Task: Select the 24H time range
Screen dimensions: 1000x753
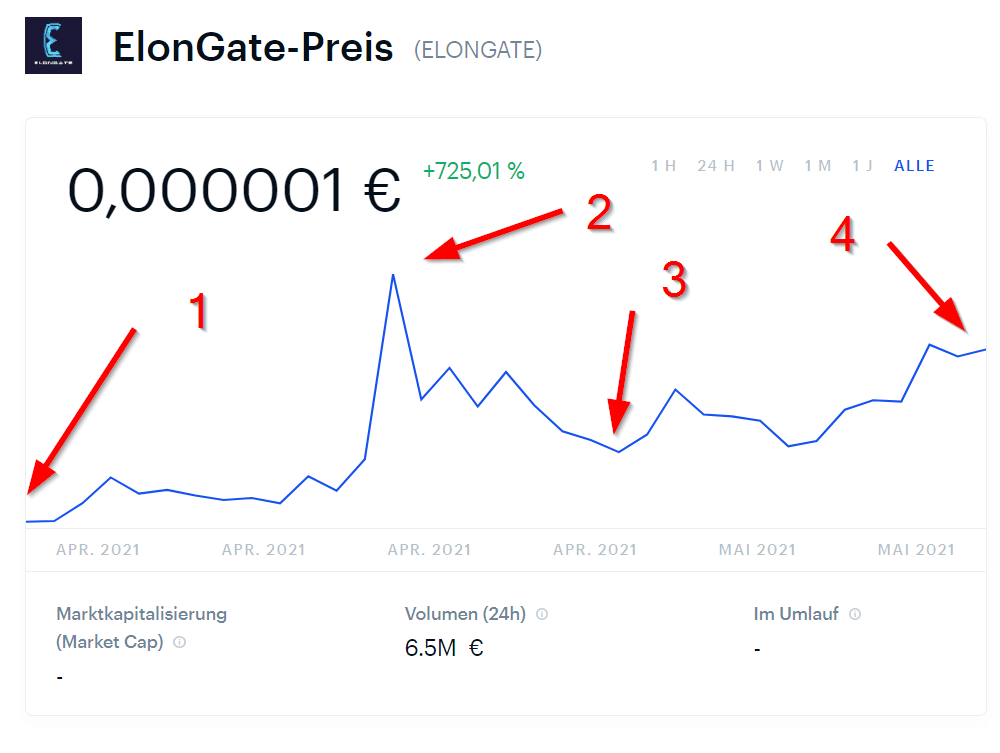Action: pos(716,166)
